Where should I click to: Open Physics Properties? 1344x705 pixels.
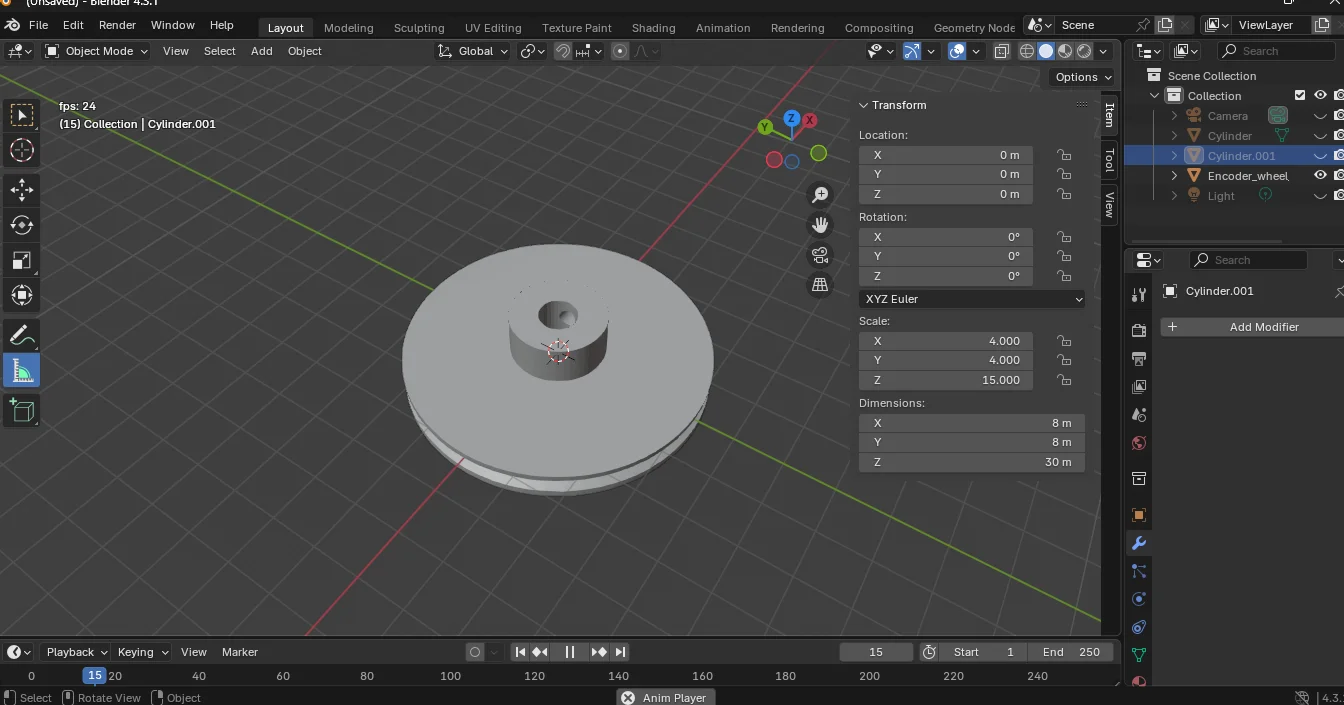click(x=1137, y=599)
